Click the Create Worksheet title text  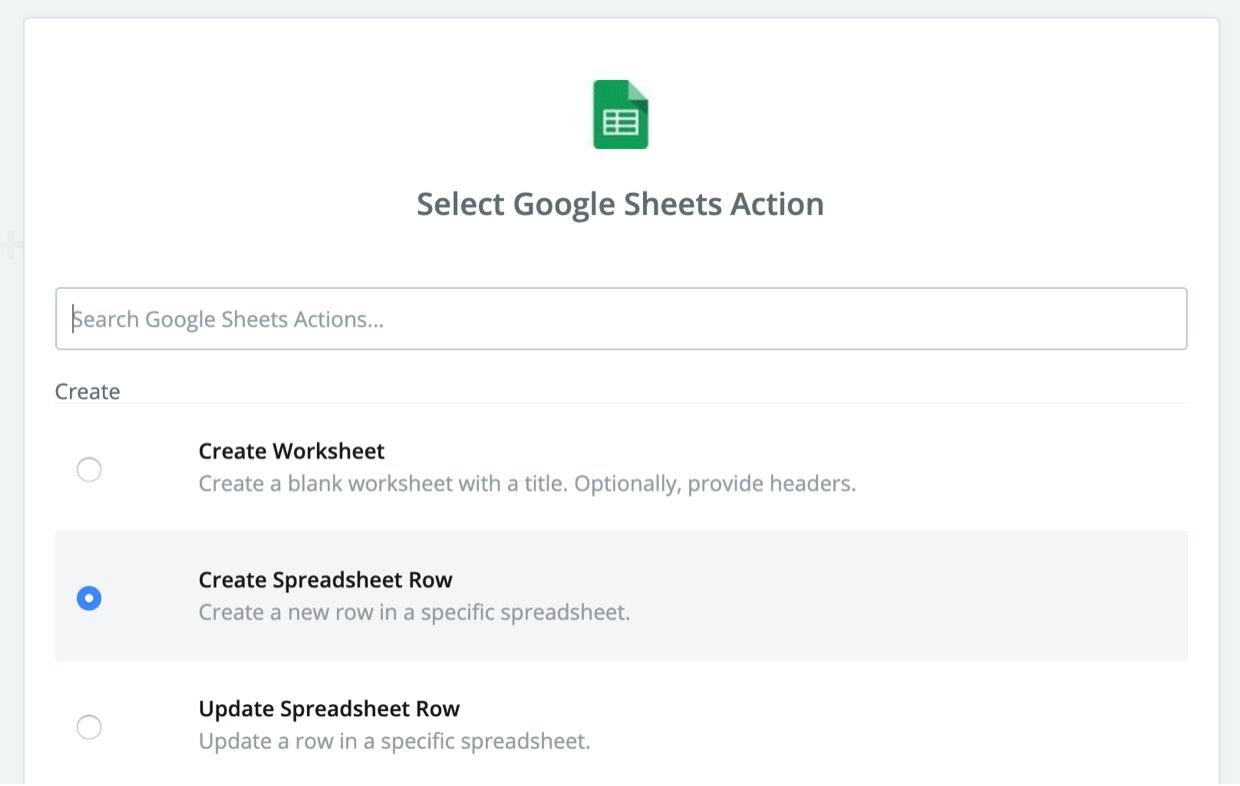pyautogui.click(x=292, y=451)
